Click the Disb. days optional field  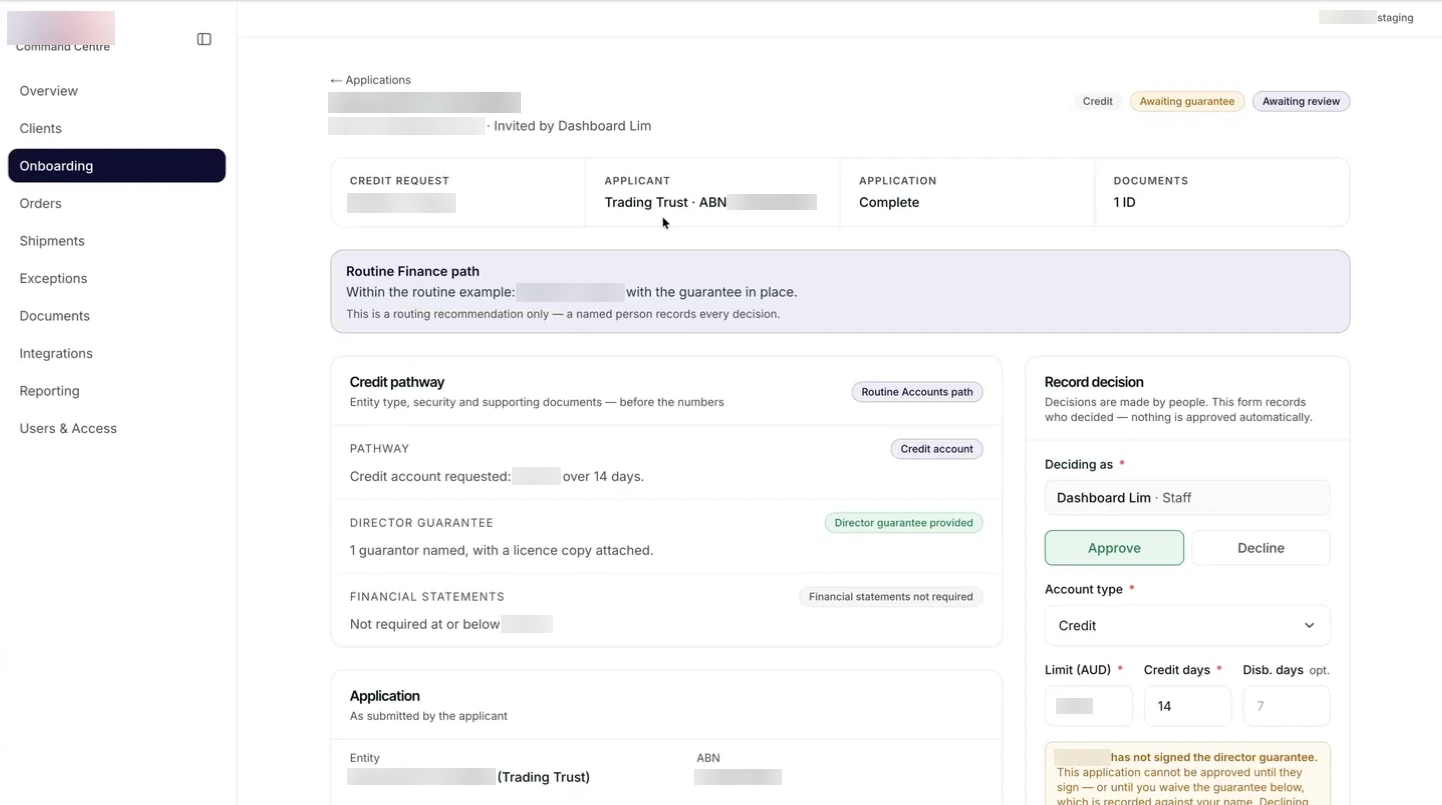coord(1286,706)
